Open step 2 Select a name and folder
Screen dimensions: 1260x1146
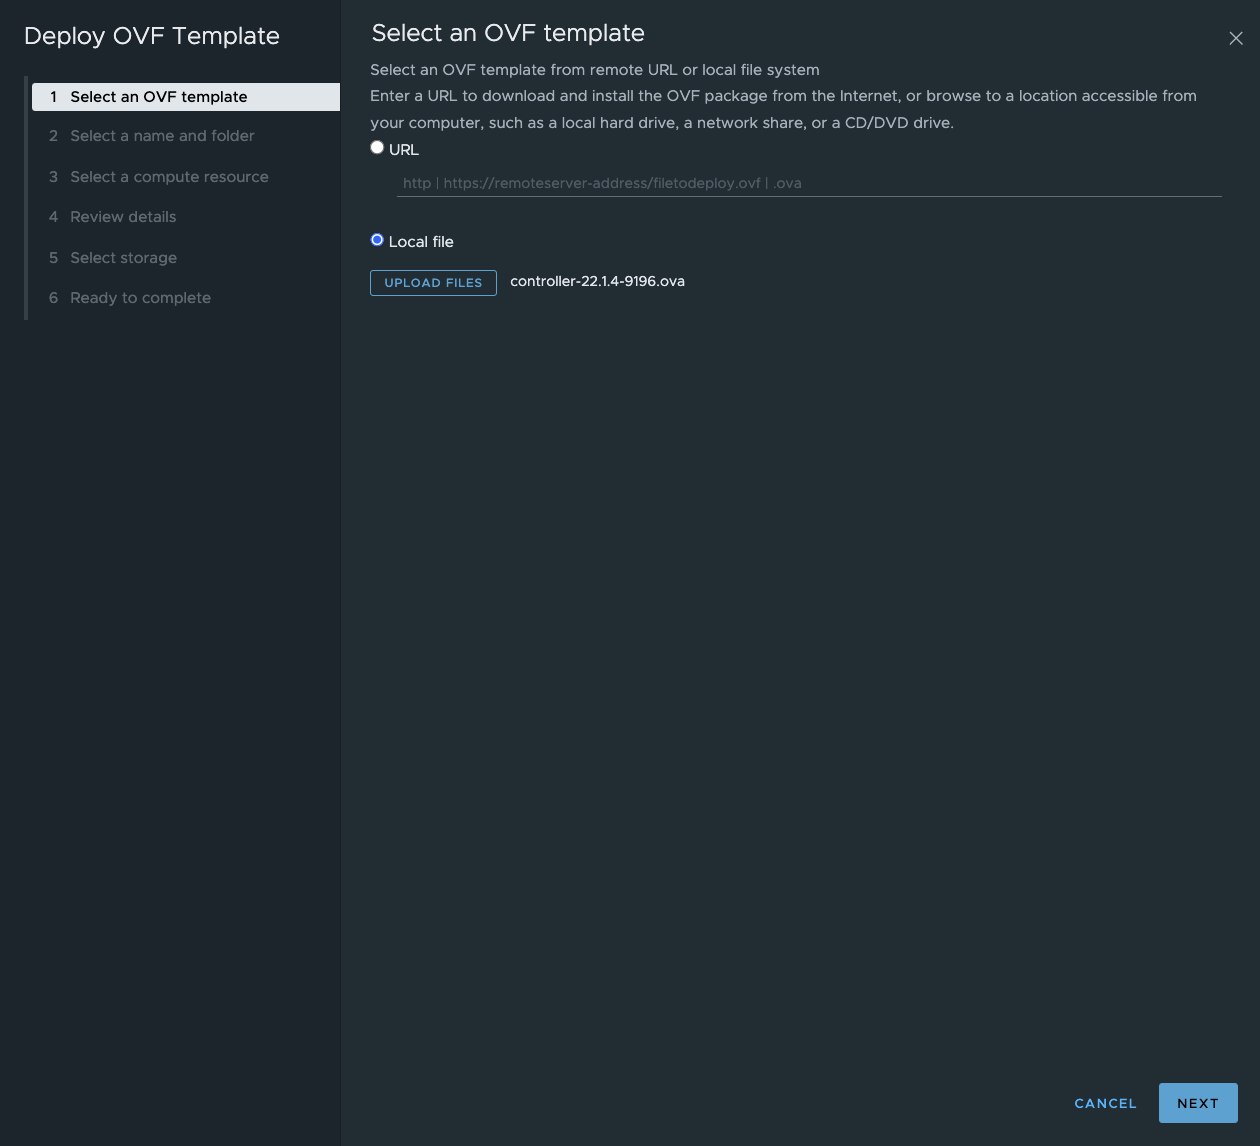pos(161,136)
